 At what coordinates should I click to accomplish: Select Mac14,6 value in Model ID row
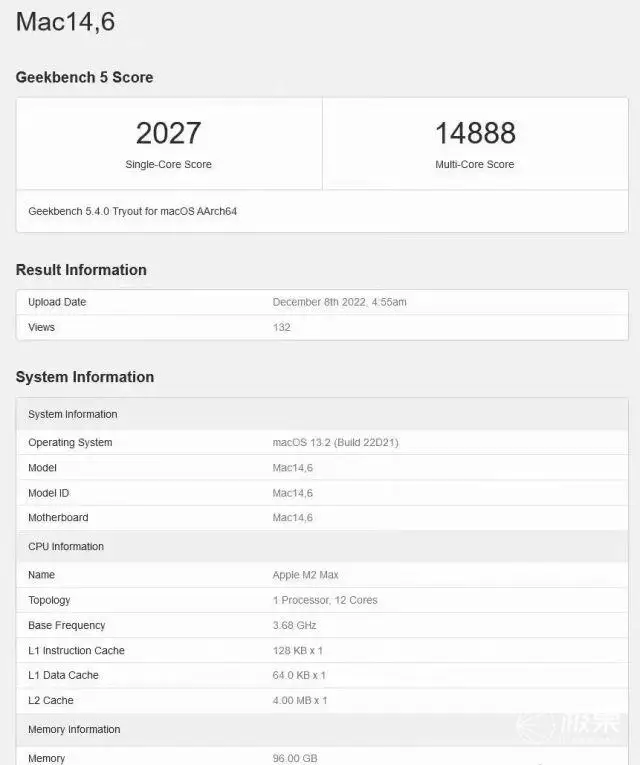[293, 493]
